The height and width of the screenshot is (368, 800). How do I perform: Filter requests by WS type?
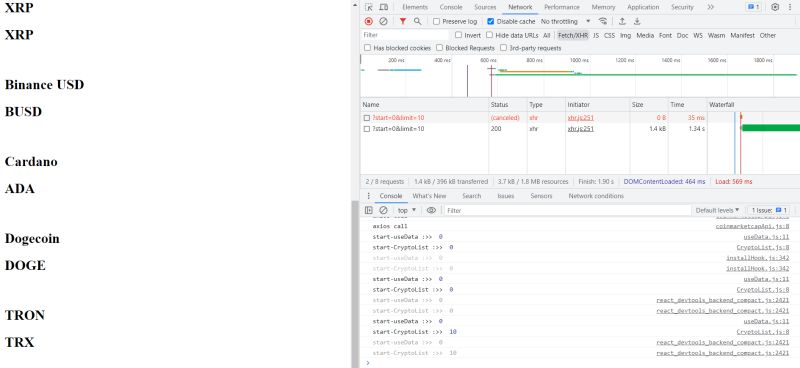697,35
